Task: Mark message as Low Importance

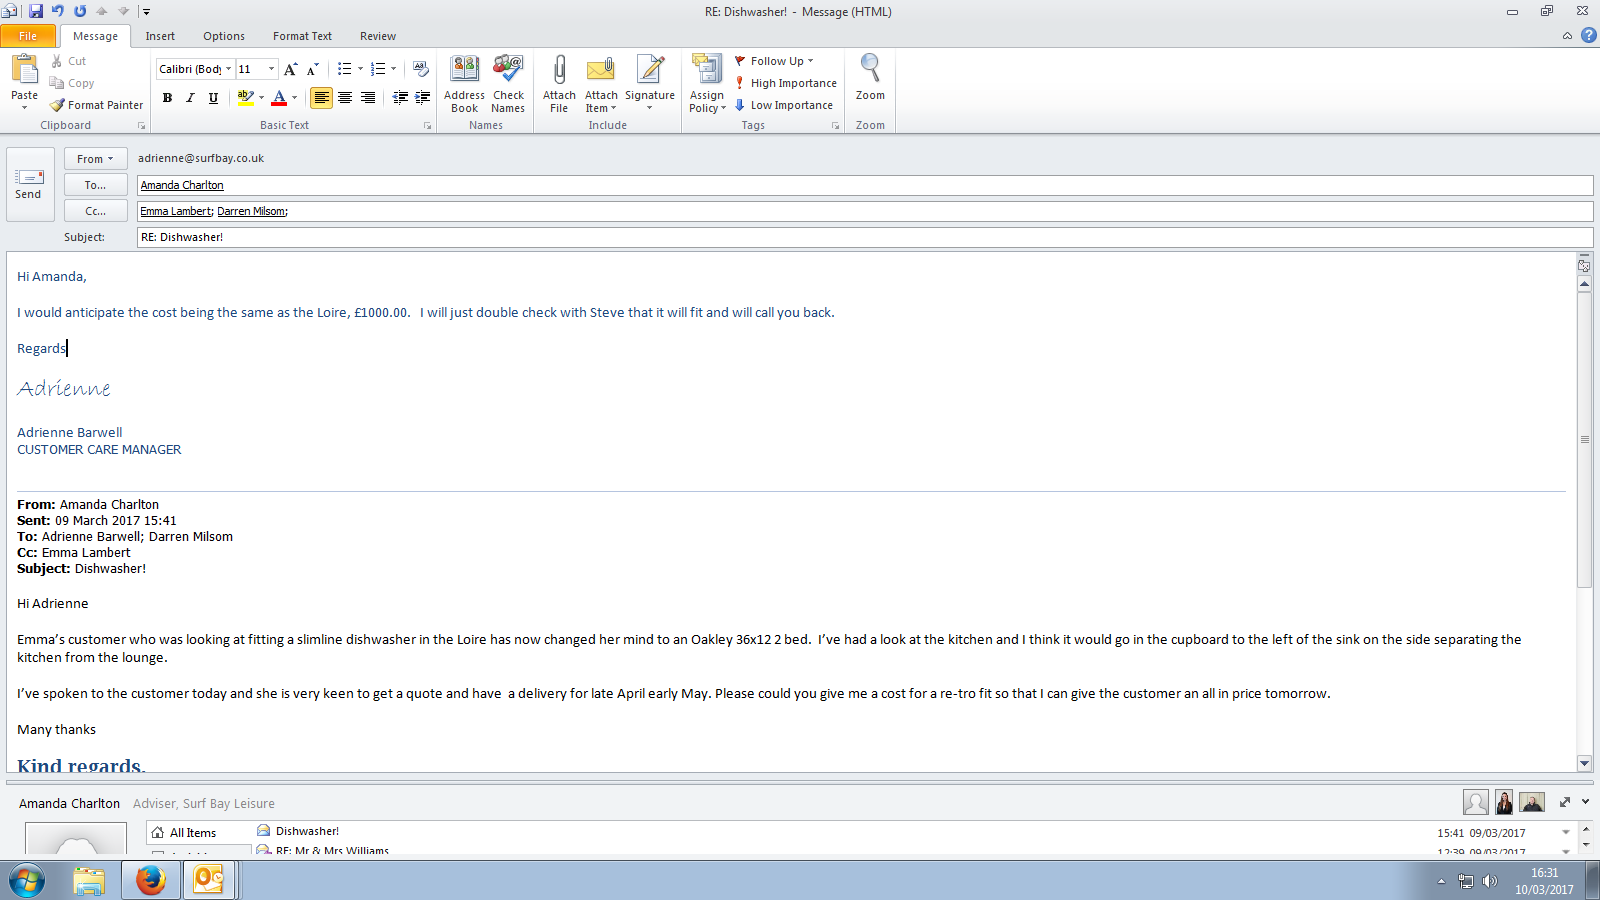Action: point(783,105)
